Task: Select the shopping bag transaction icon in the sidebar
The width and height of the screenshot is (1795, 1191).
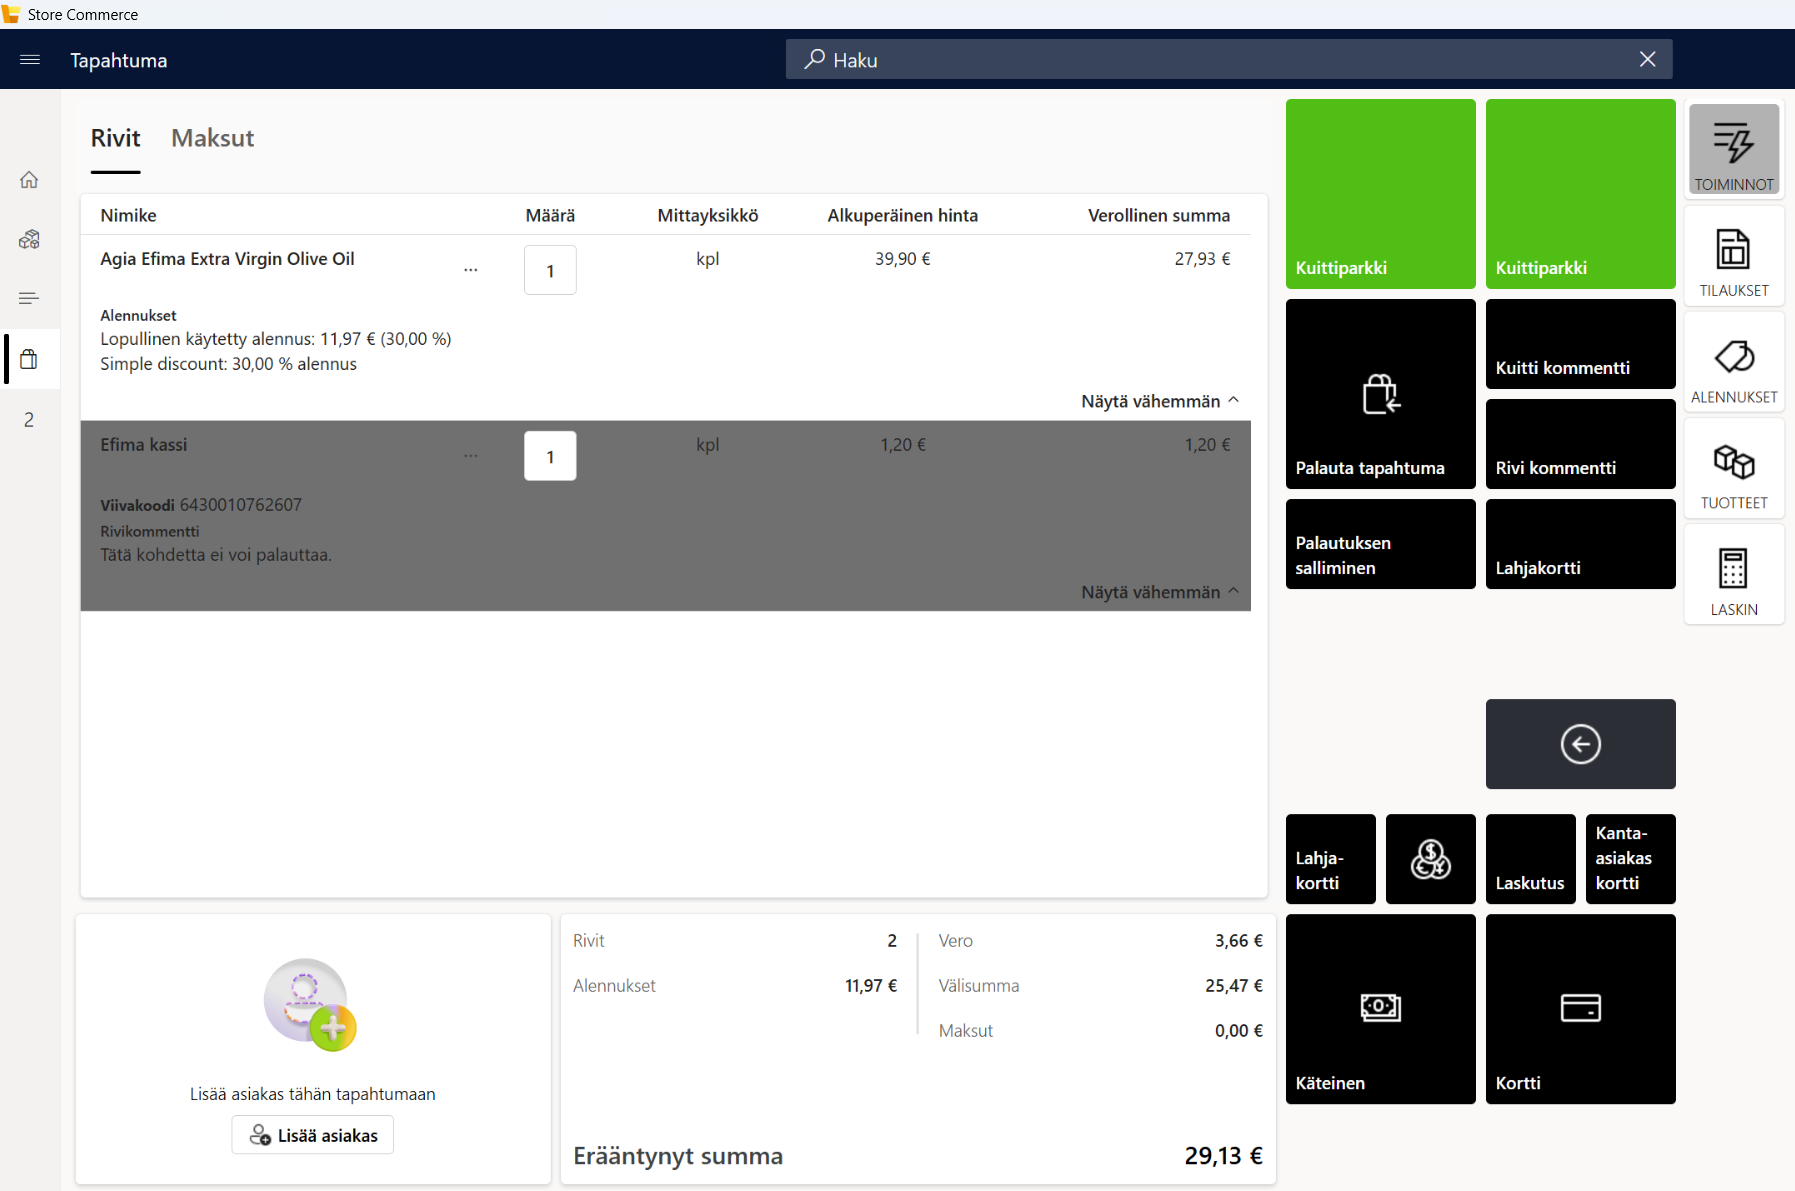Action: pos(29,359)
